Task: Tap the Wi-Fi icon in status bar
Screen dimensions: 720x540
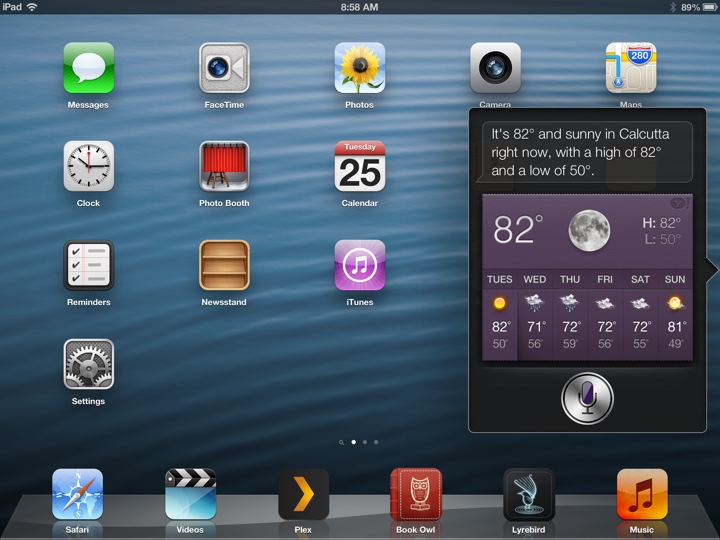Action: pyautogui.click(x=32, y=7)
